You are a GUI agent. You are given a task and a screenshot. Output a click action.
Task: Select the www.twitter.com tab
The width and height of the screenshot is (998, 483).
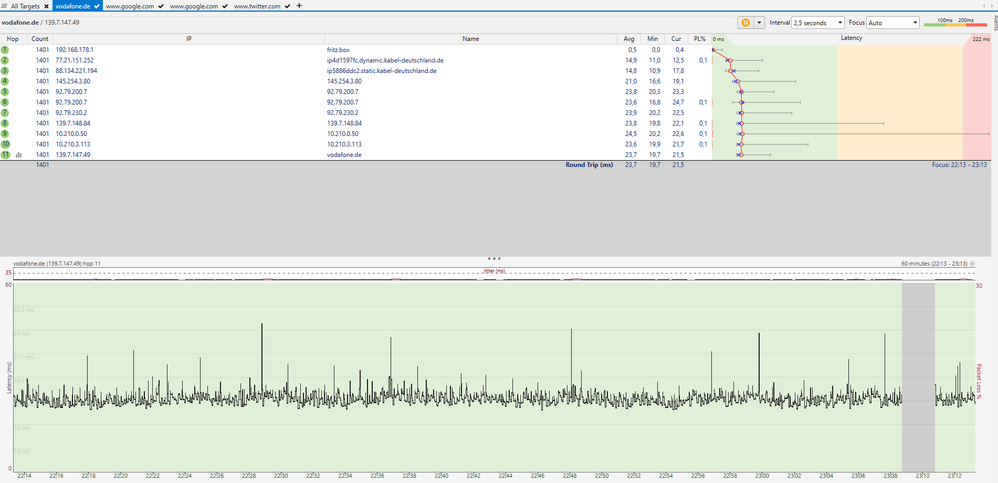257,6
